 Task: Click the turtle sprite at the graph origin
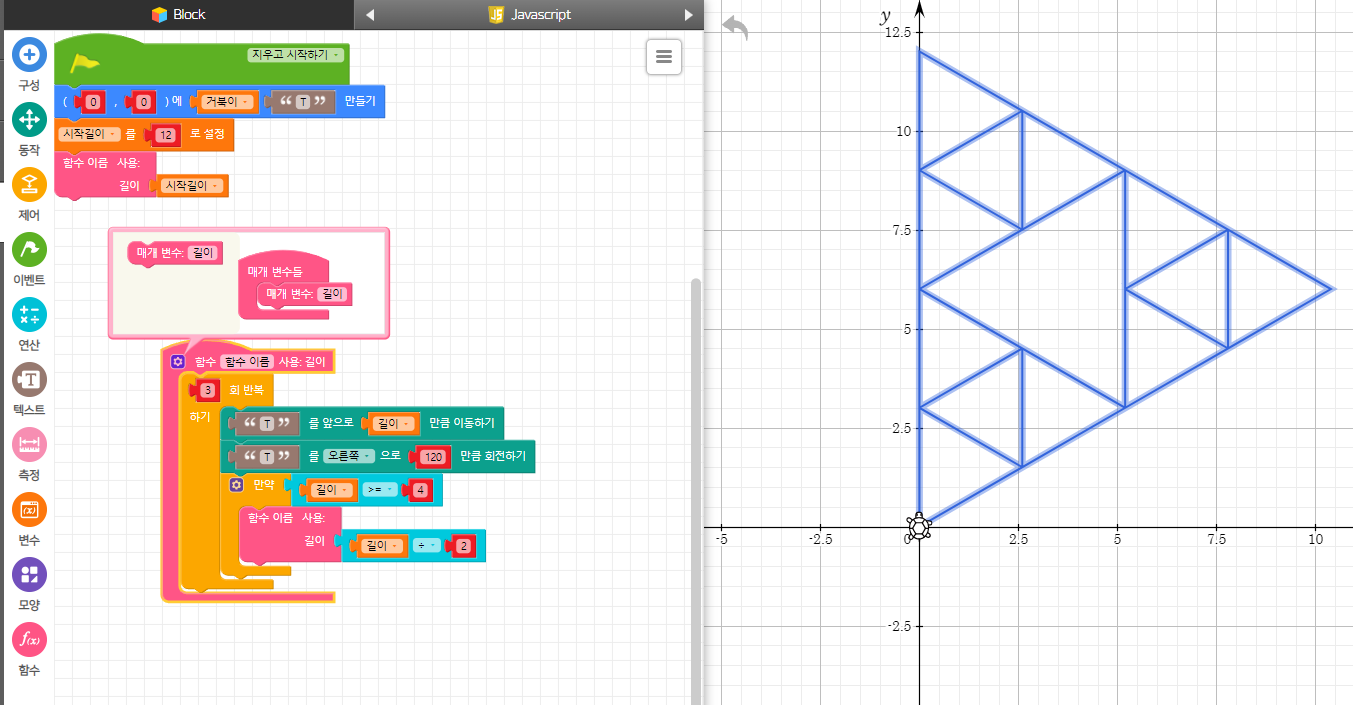click(918, 525)
